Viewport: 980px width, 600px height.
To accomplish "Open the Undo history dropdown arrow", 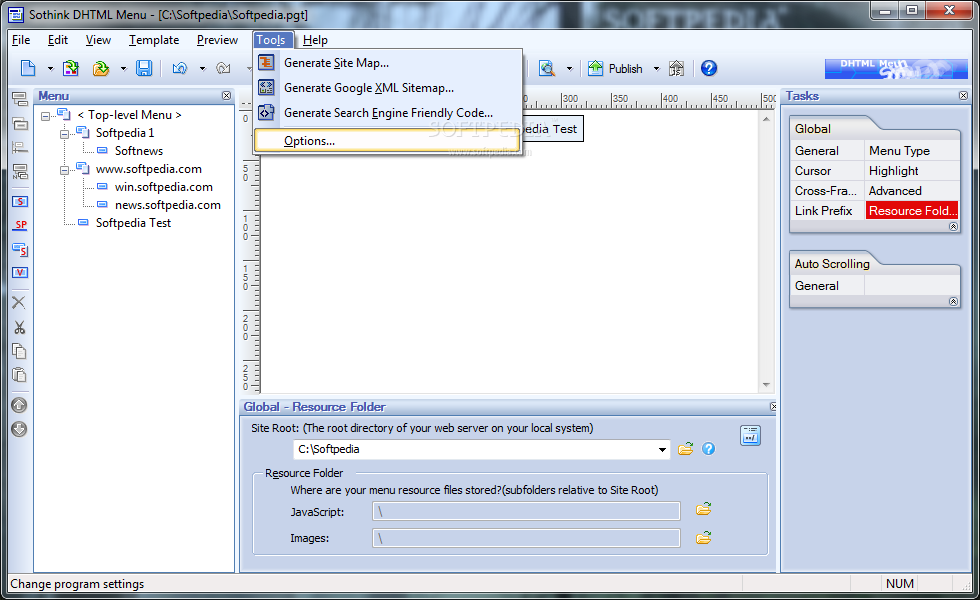I will [202, 69].
